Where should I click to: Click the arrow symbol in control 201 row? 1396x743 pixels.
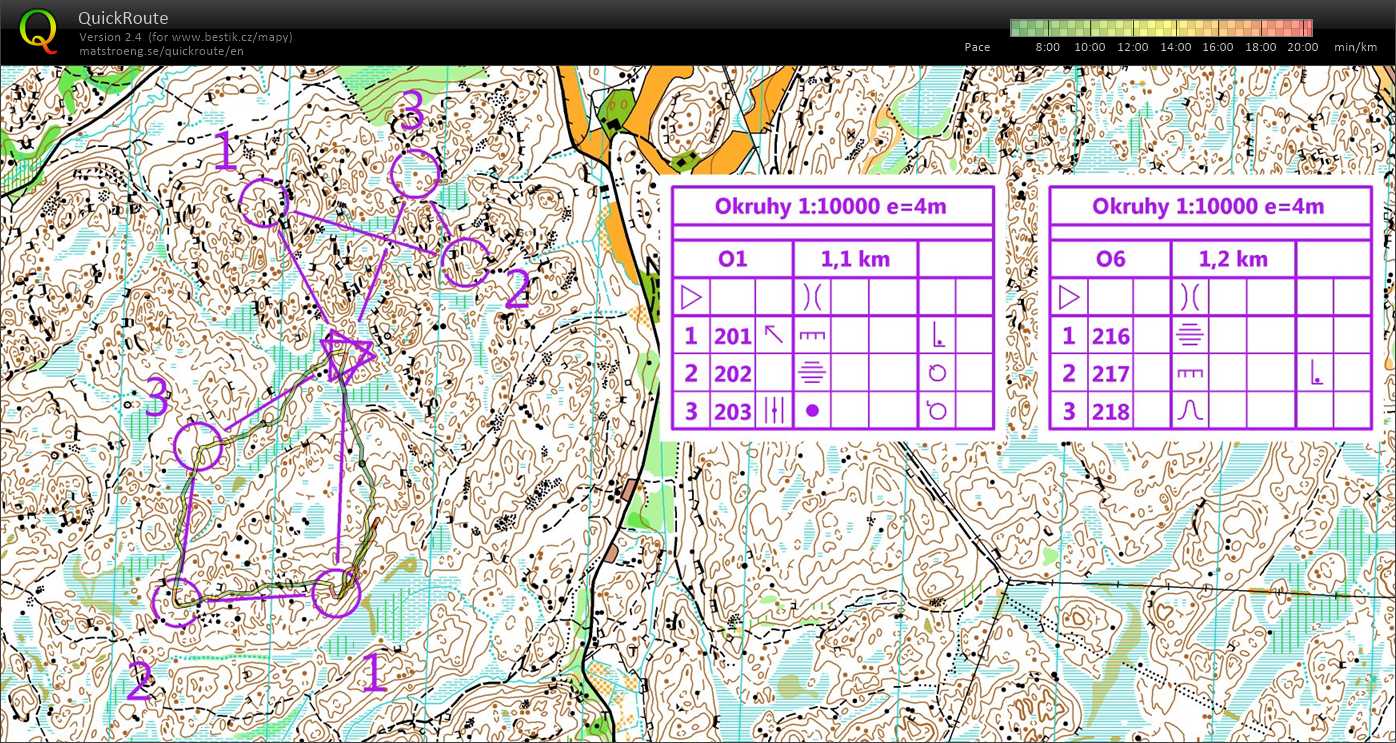(x=773, y=335)
